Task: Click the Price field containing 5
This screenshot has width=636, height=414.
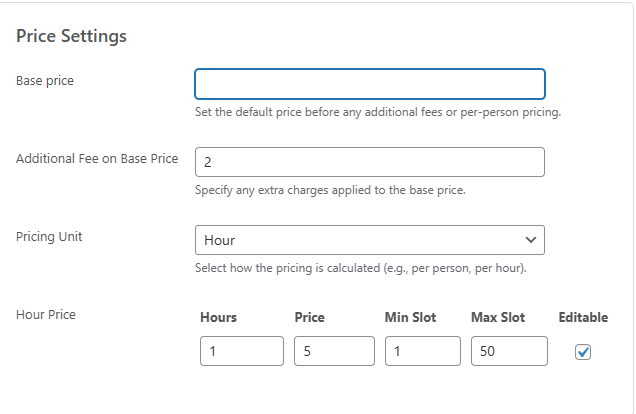Action: tap(334, 351)
